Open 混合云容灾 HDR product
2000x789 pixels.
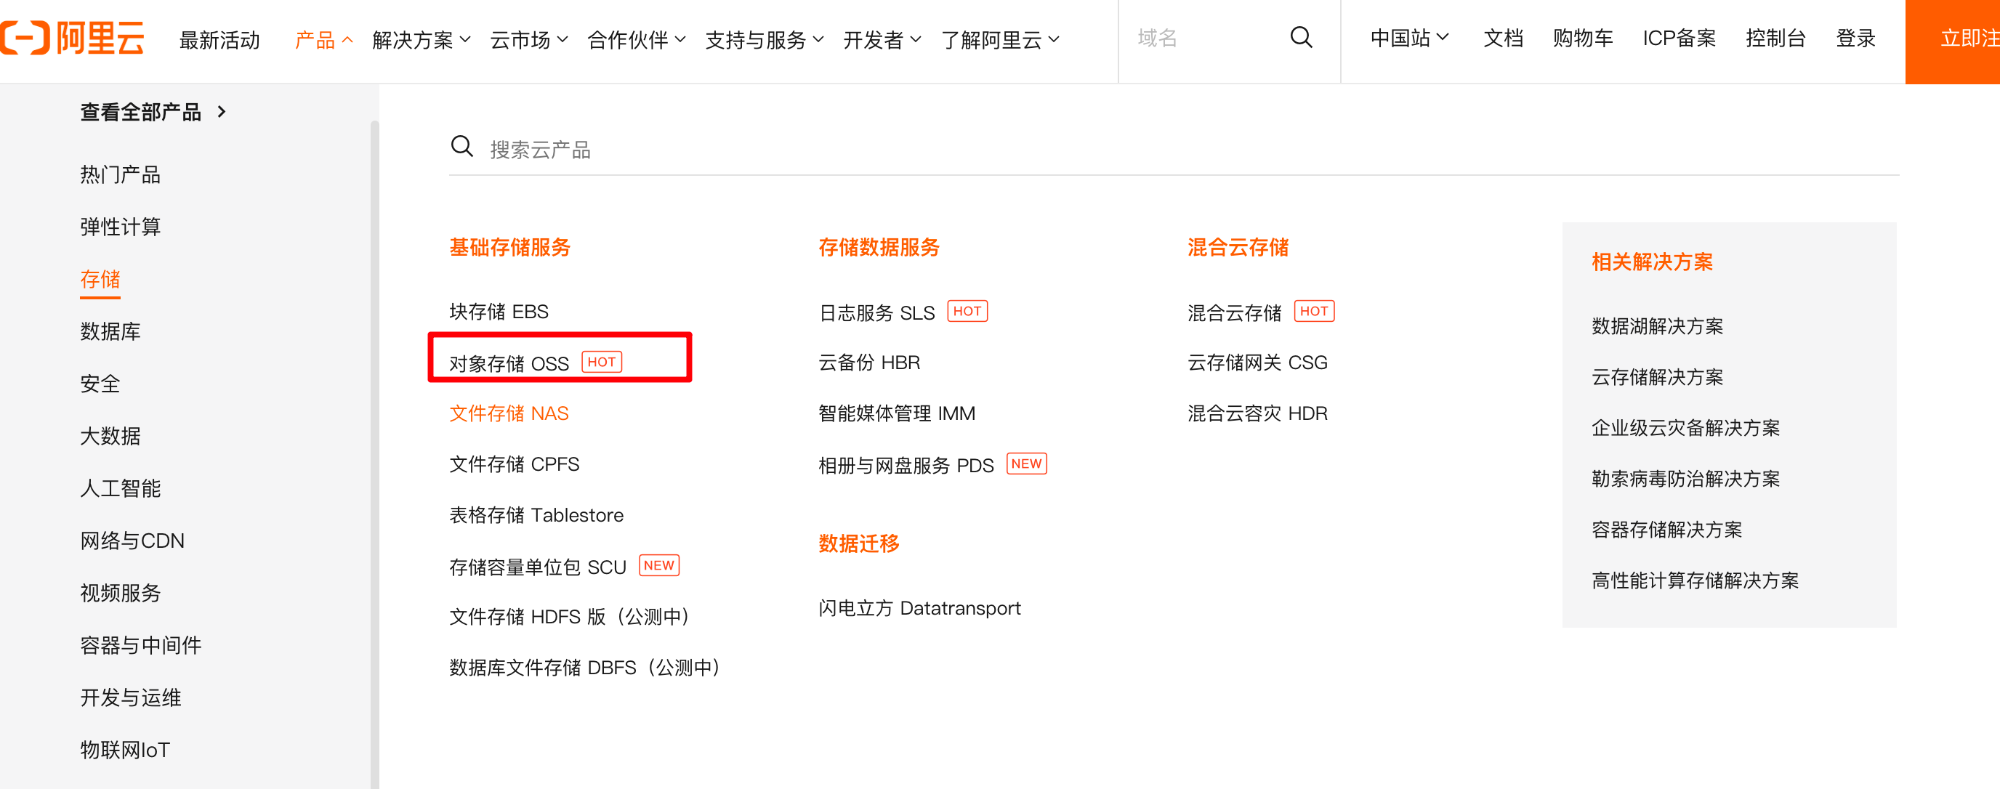pyautogui.click(x=1257, y=413)
